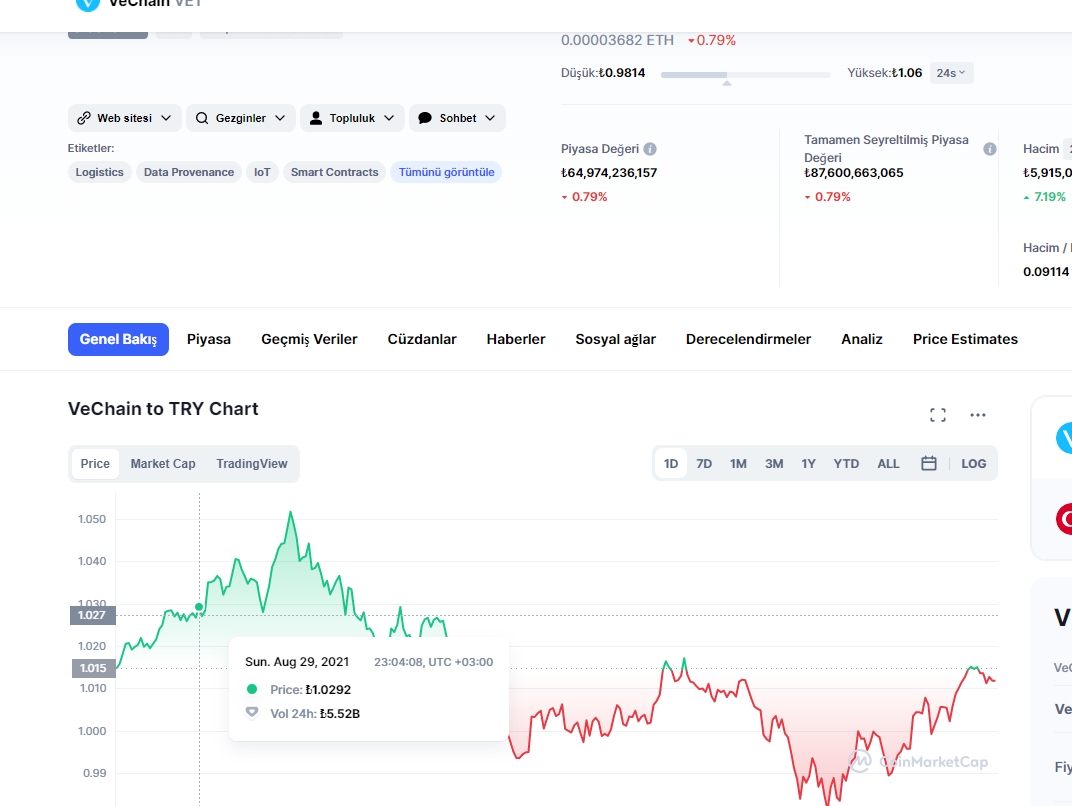Click the VeChain logo at page top
The height and width of the screenshot is (806, 1072).
pyautogui.click(x=88, y=4)
